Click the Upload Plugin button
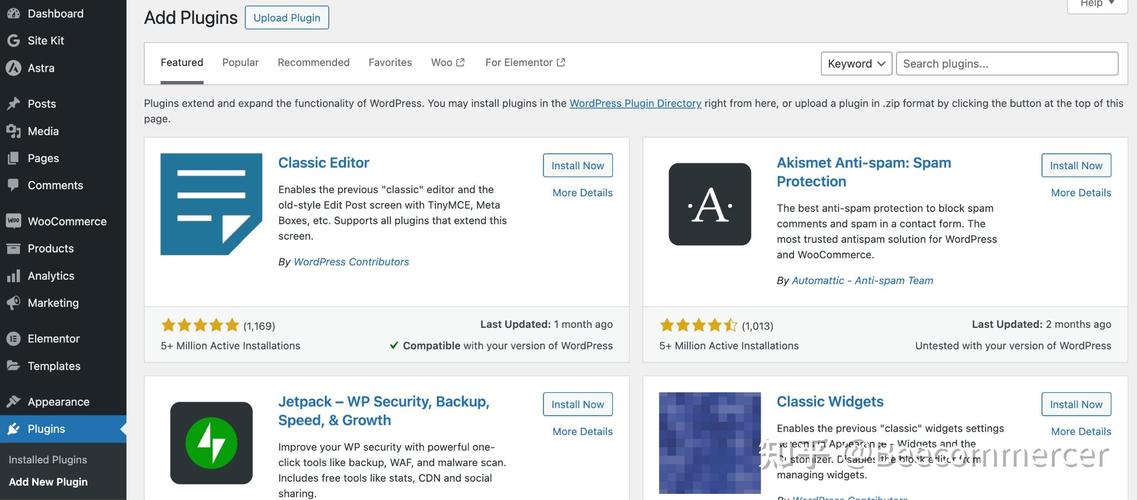The width and height of the screenshot is (1137, 500). [287, 18]
